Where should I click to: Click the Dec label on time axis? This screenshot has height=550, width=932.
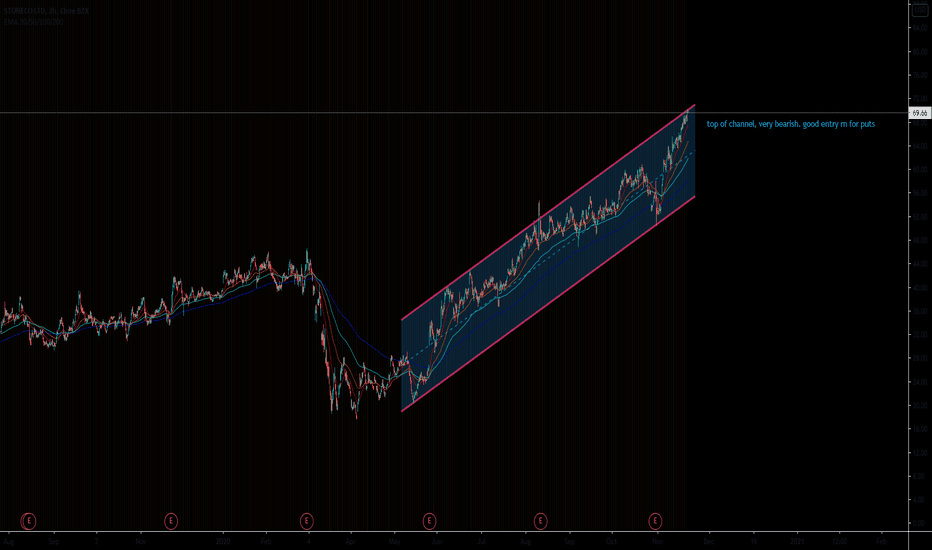point(709,542)
